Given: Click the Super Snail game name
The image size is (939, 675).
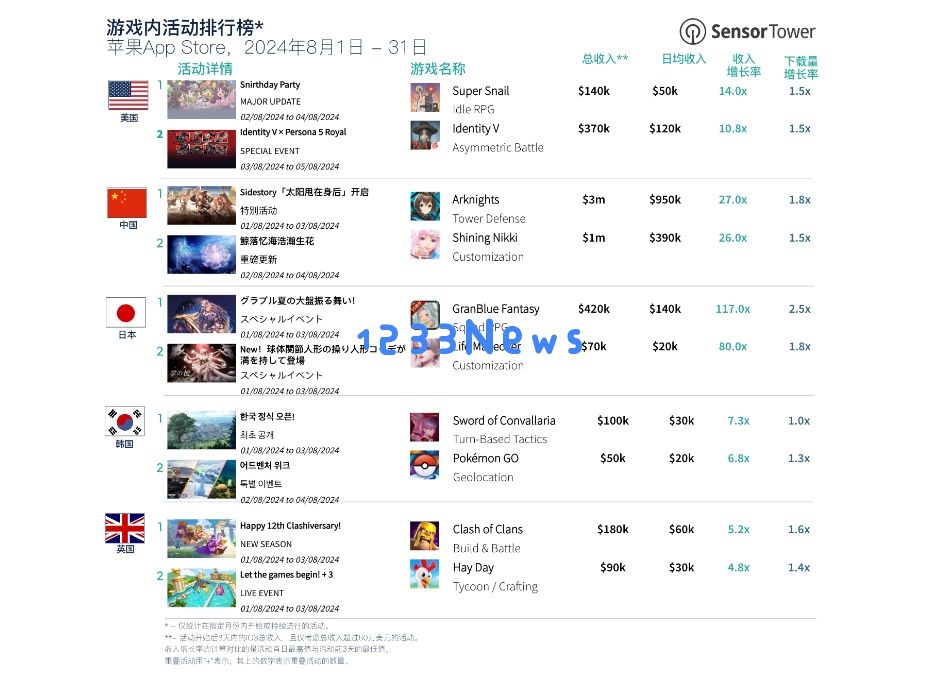Looking at the screenshot, I should (x=481, y=91).
